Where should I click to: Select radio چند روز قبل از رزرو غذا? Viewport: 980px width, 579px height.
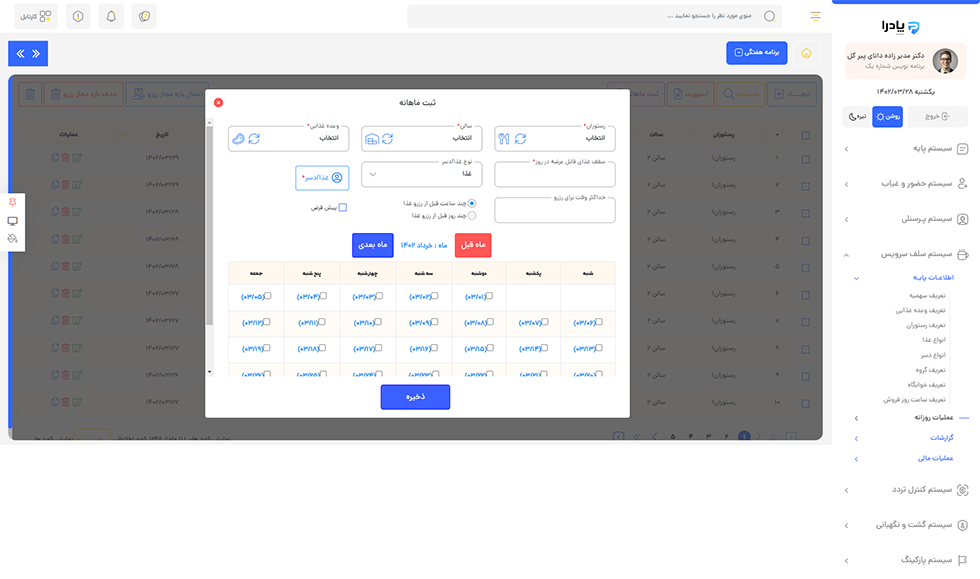472,216
